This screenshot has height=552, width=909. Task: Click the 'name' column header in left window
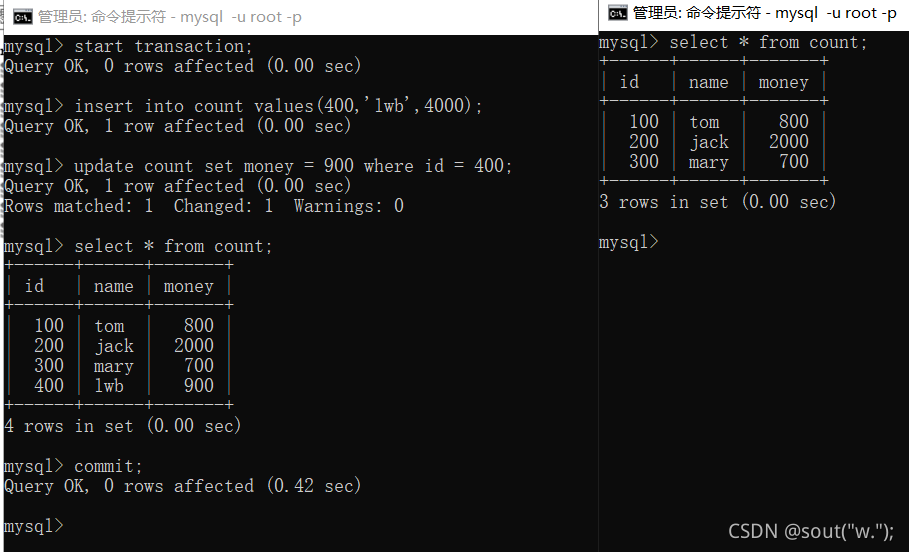pyautogui.click(x=114, y=286)
